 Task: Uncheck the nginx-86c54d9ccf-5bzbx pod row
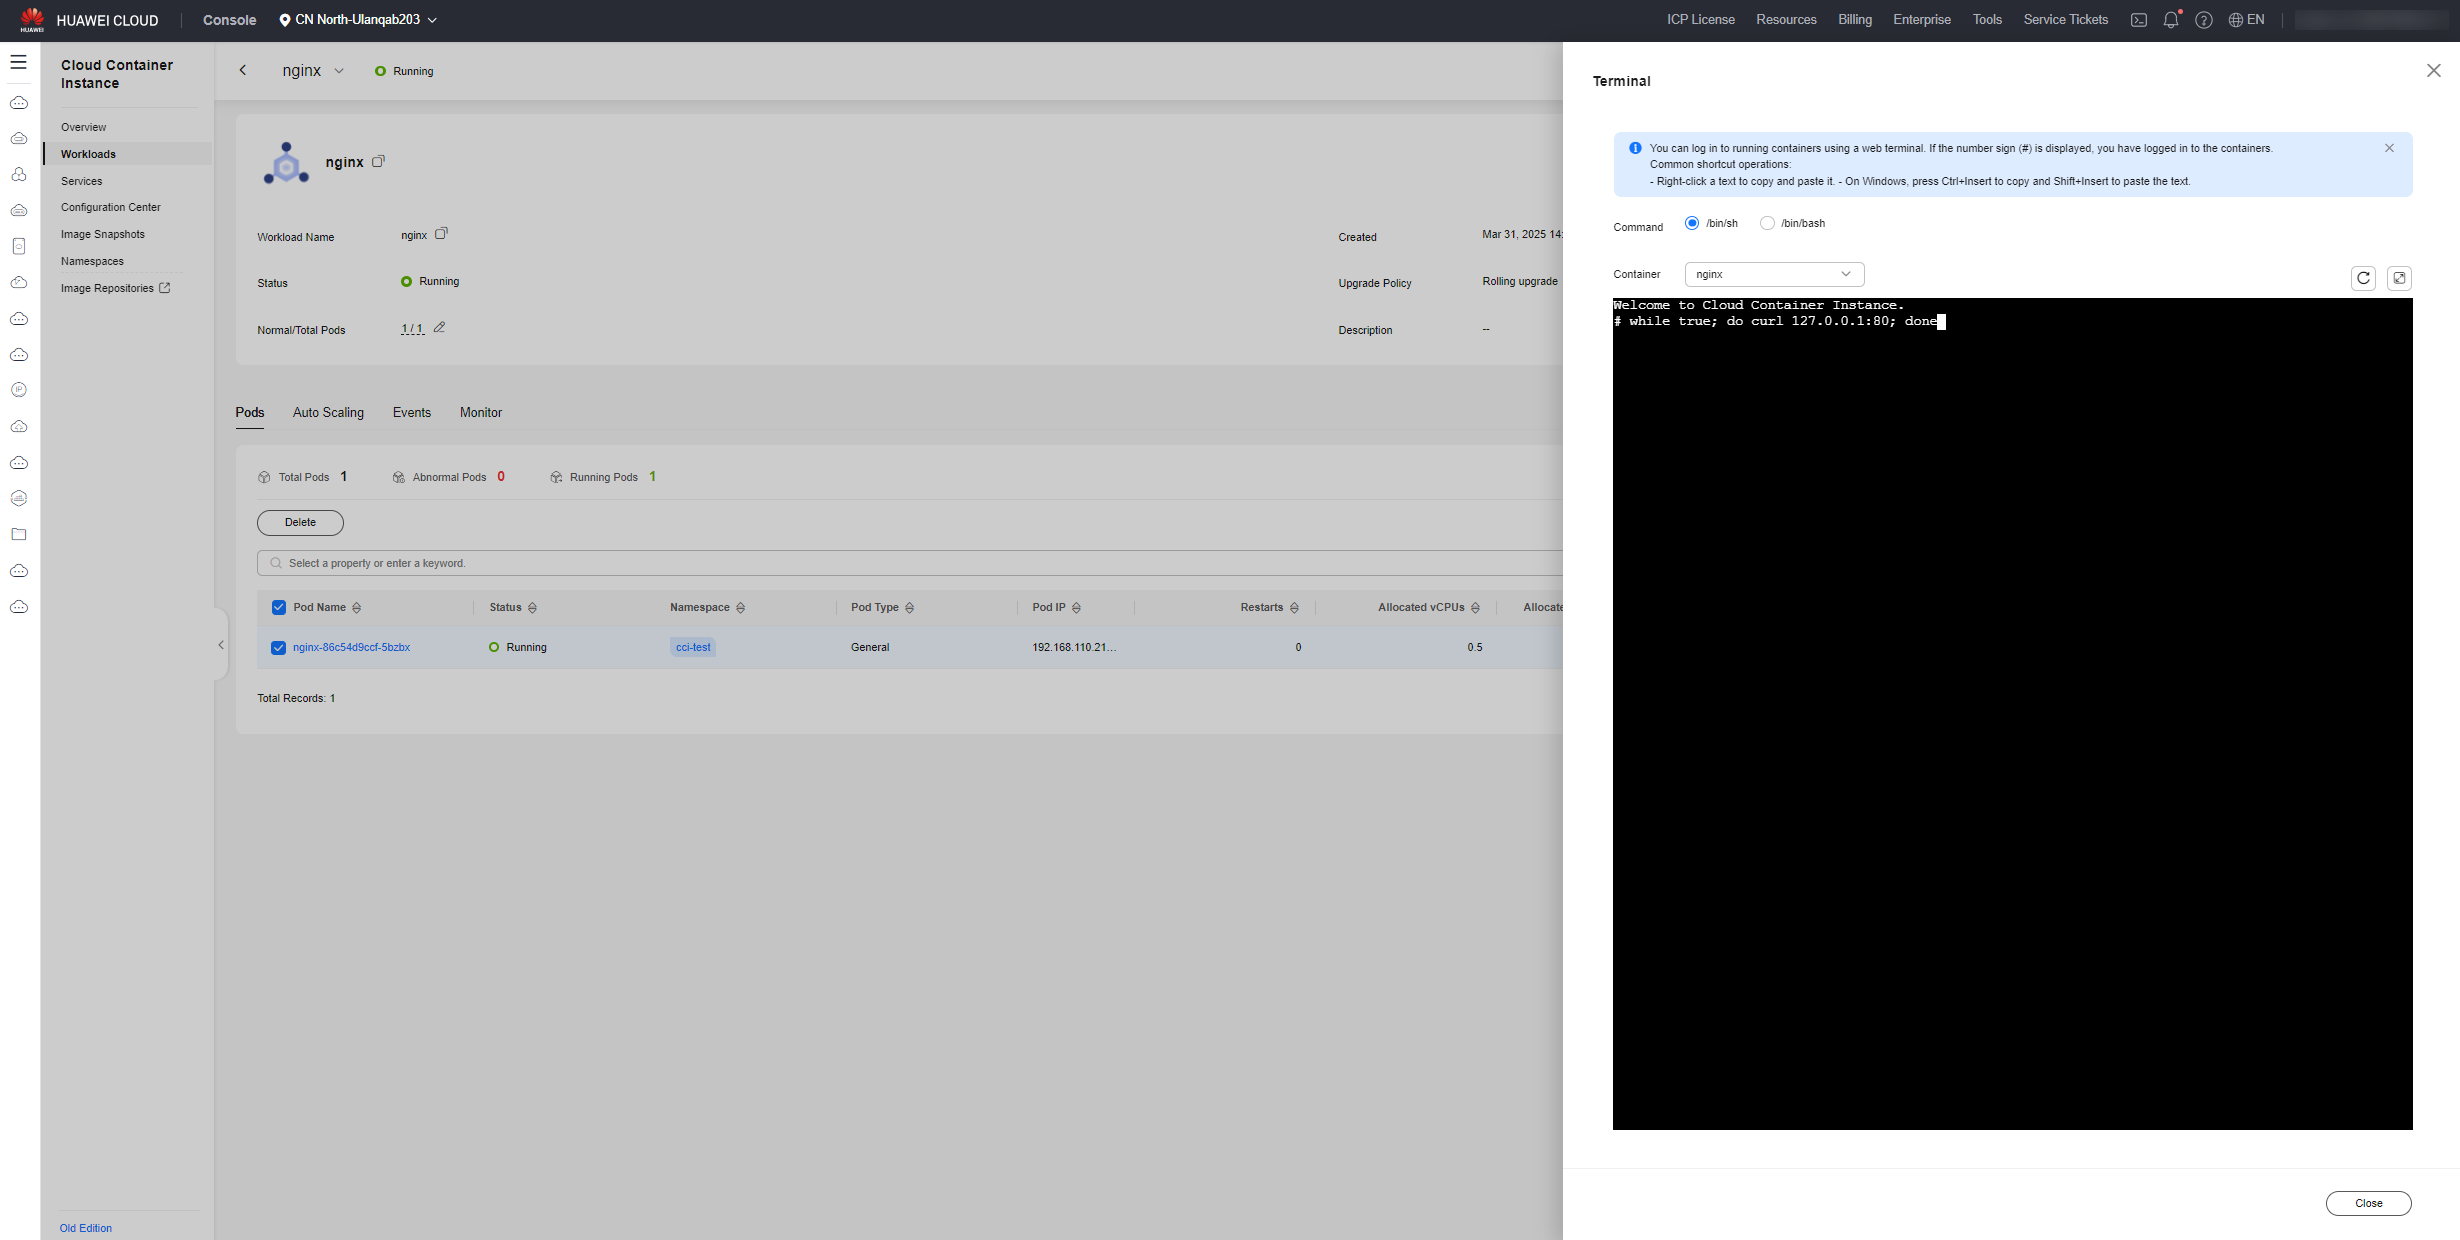coord(279,648)
